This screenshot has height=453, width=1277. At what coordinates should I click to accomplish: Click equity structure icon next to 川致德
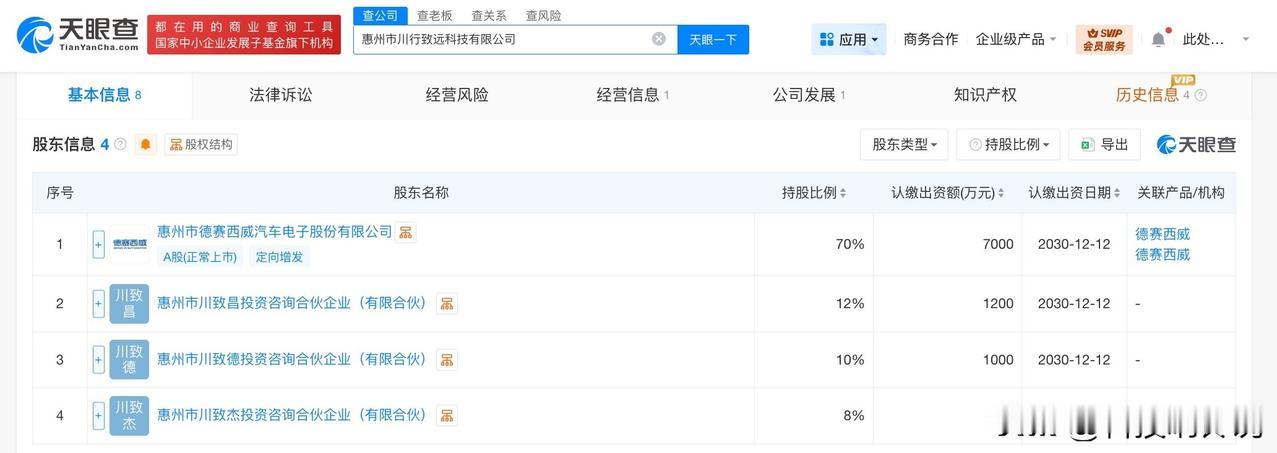coord(446,359)
